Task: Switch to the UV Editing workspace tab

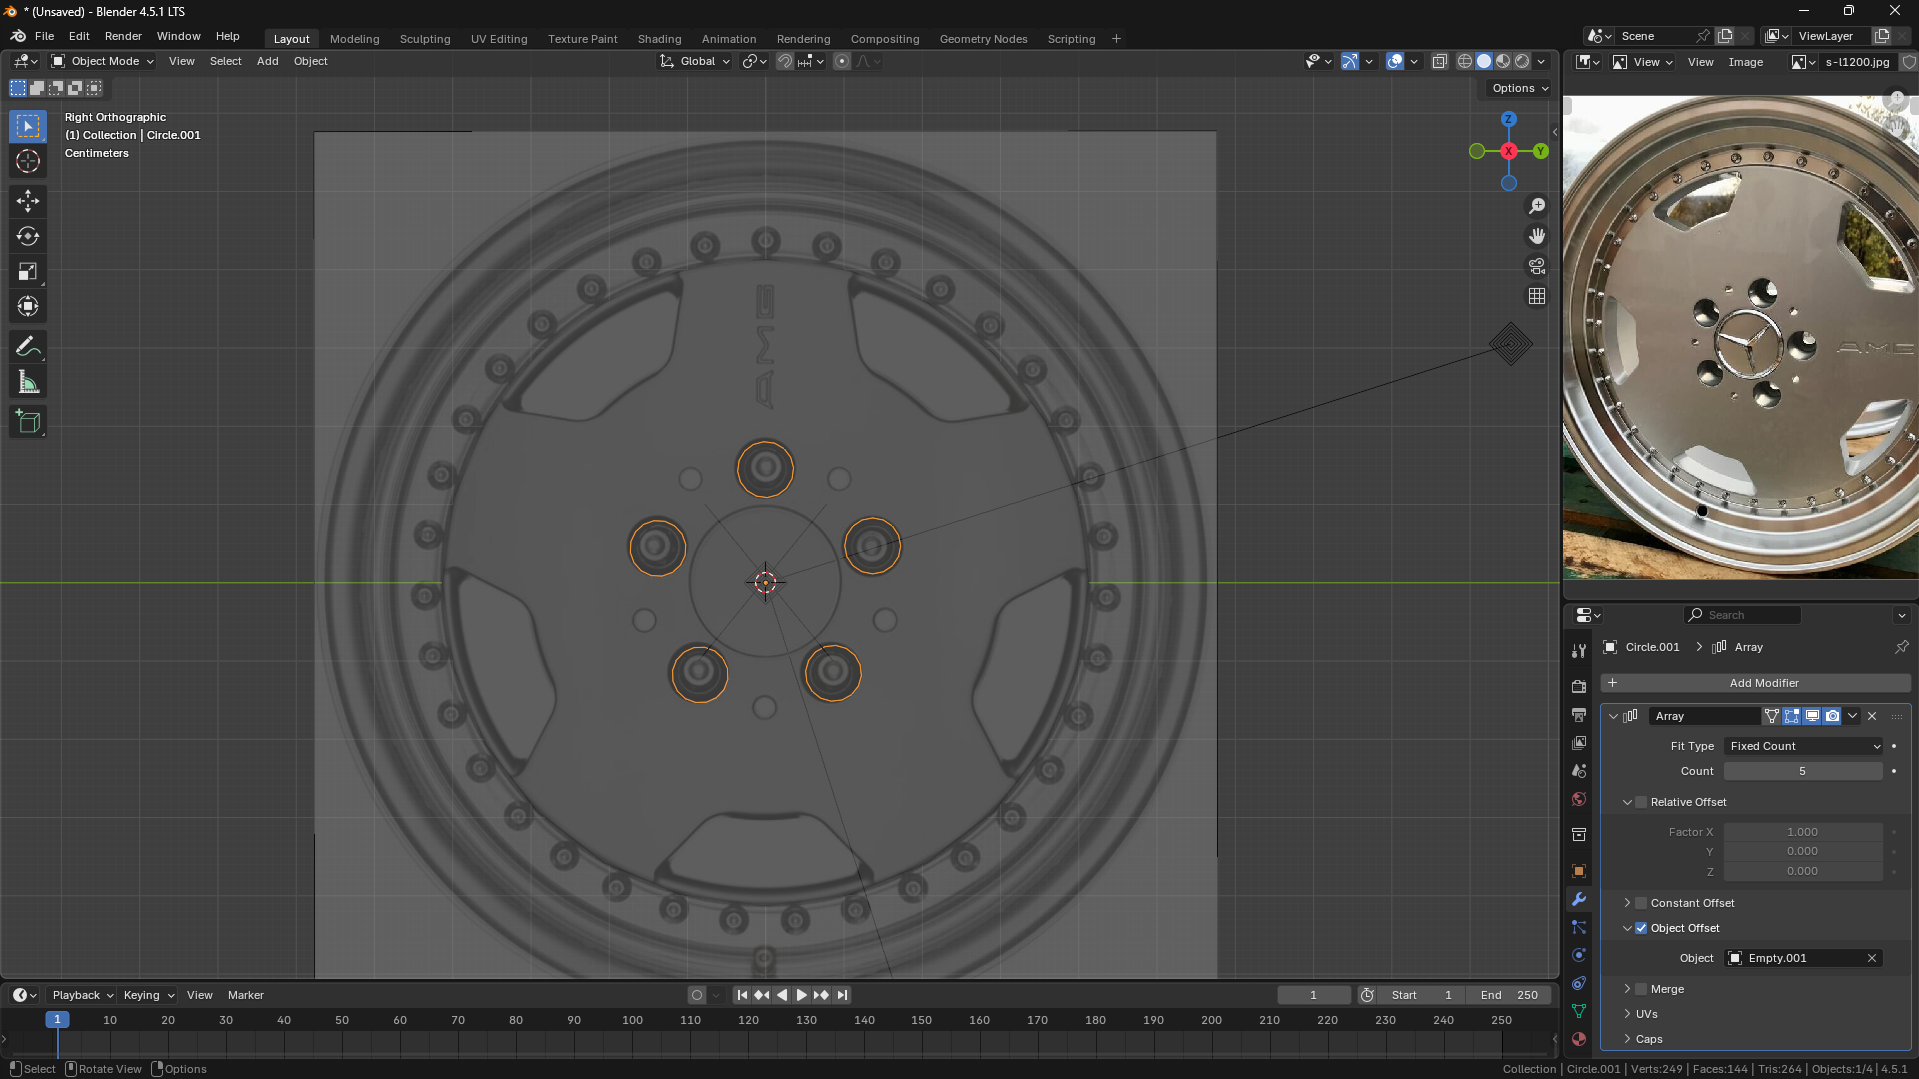Action: tap(499, 39)
